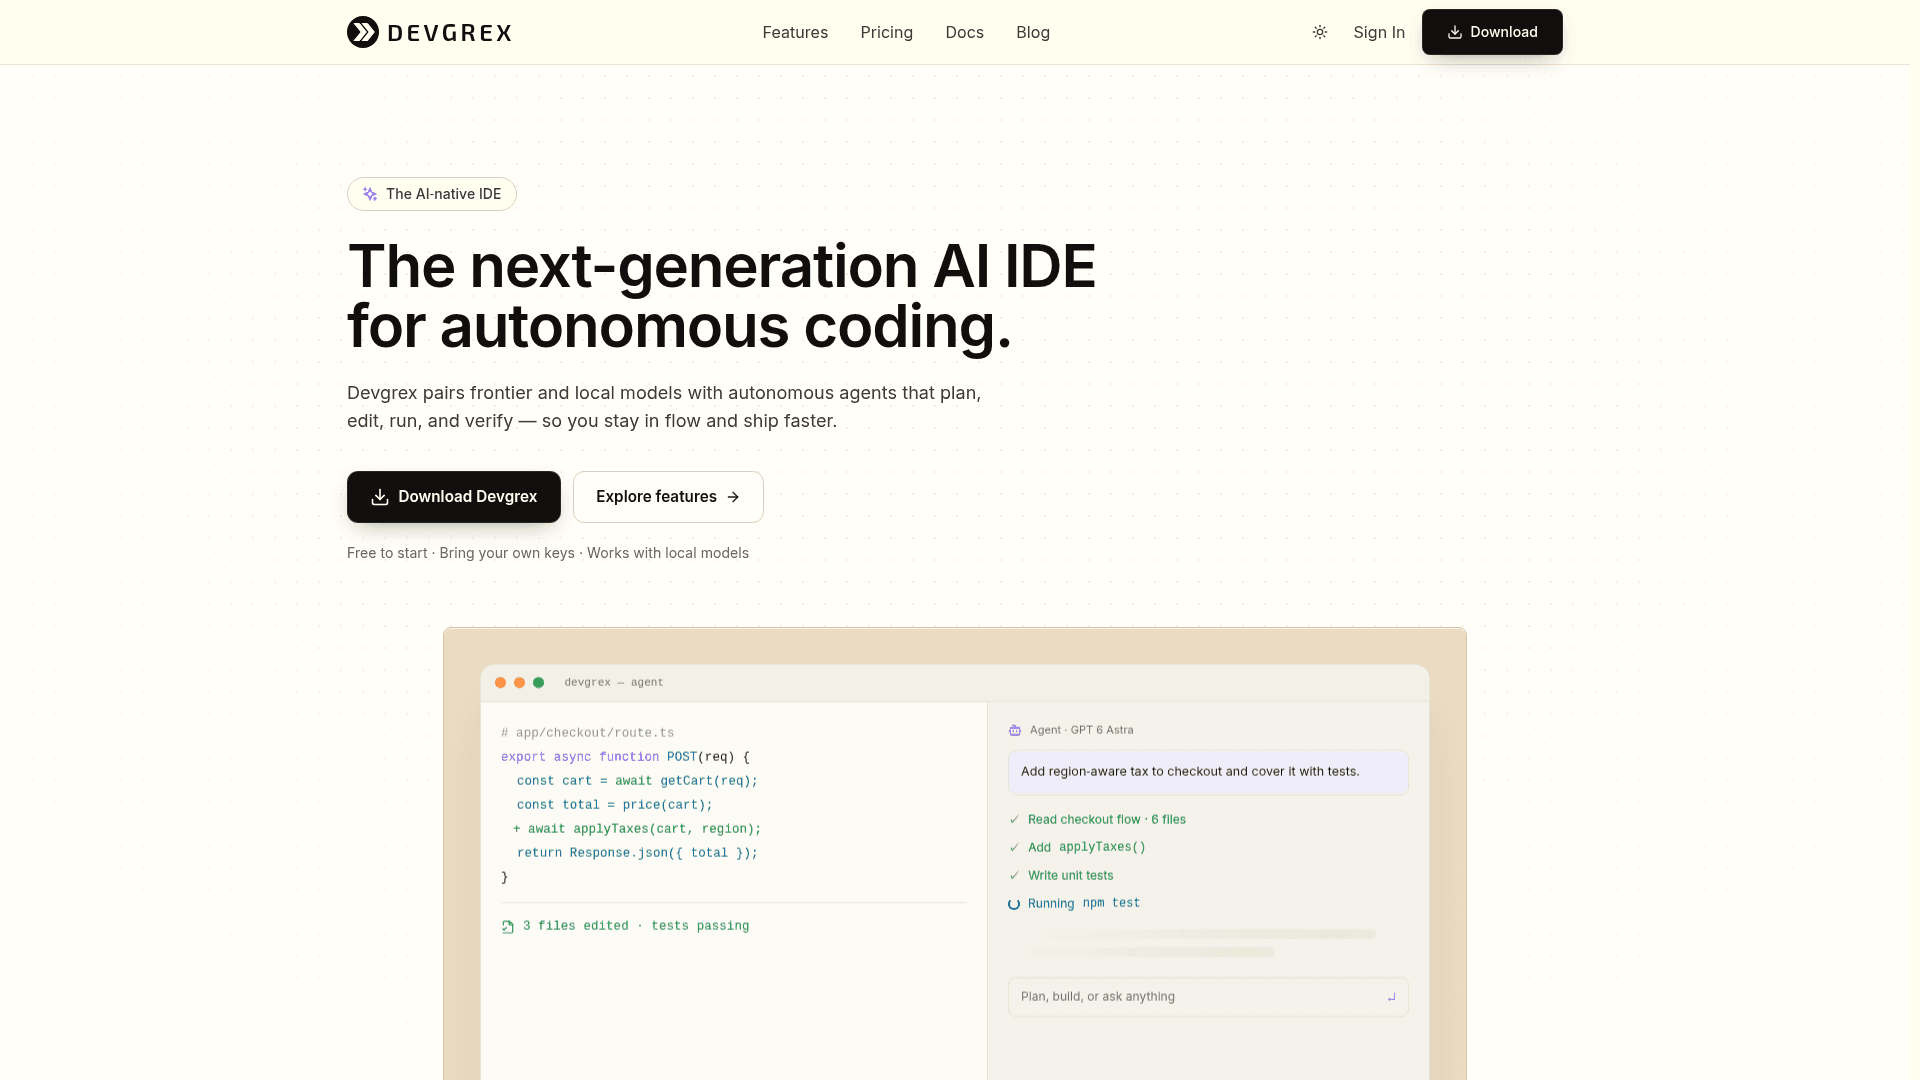This screenshot has width=1920, height=1080.
Task: Click 'The AI-native IDE' badge text
Action: [x=444, y=194]
